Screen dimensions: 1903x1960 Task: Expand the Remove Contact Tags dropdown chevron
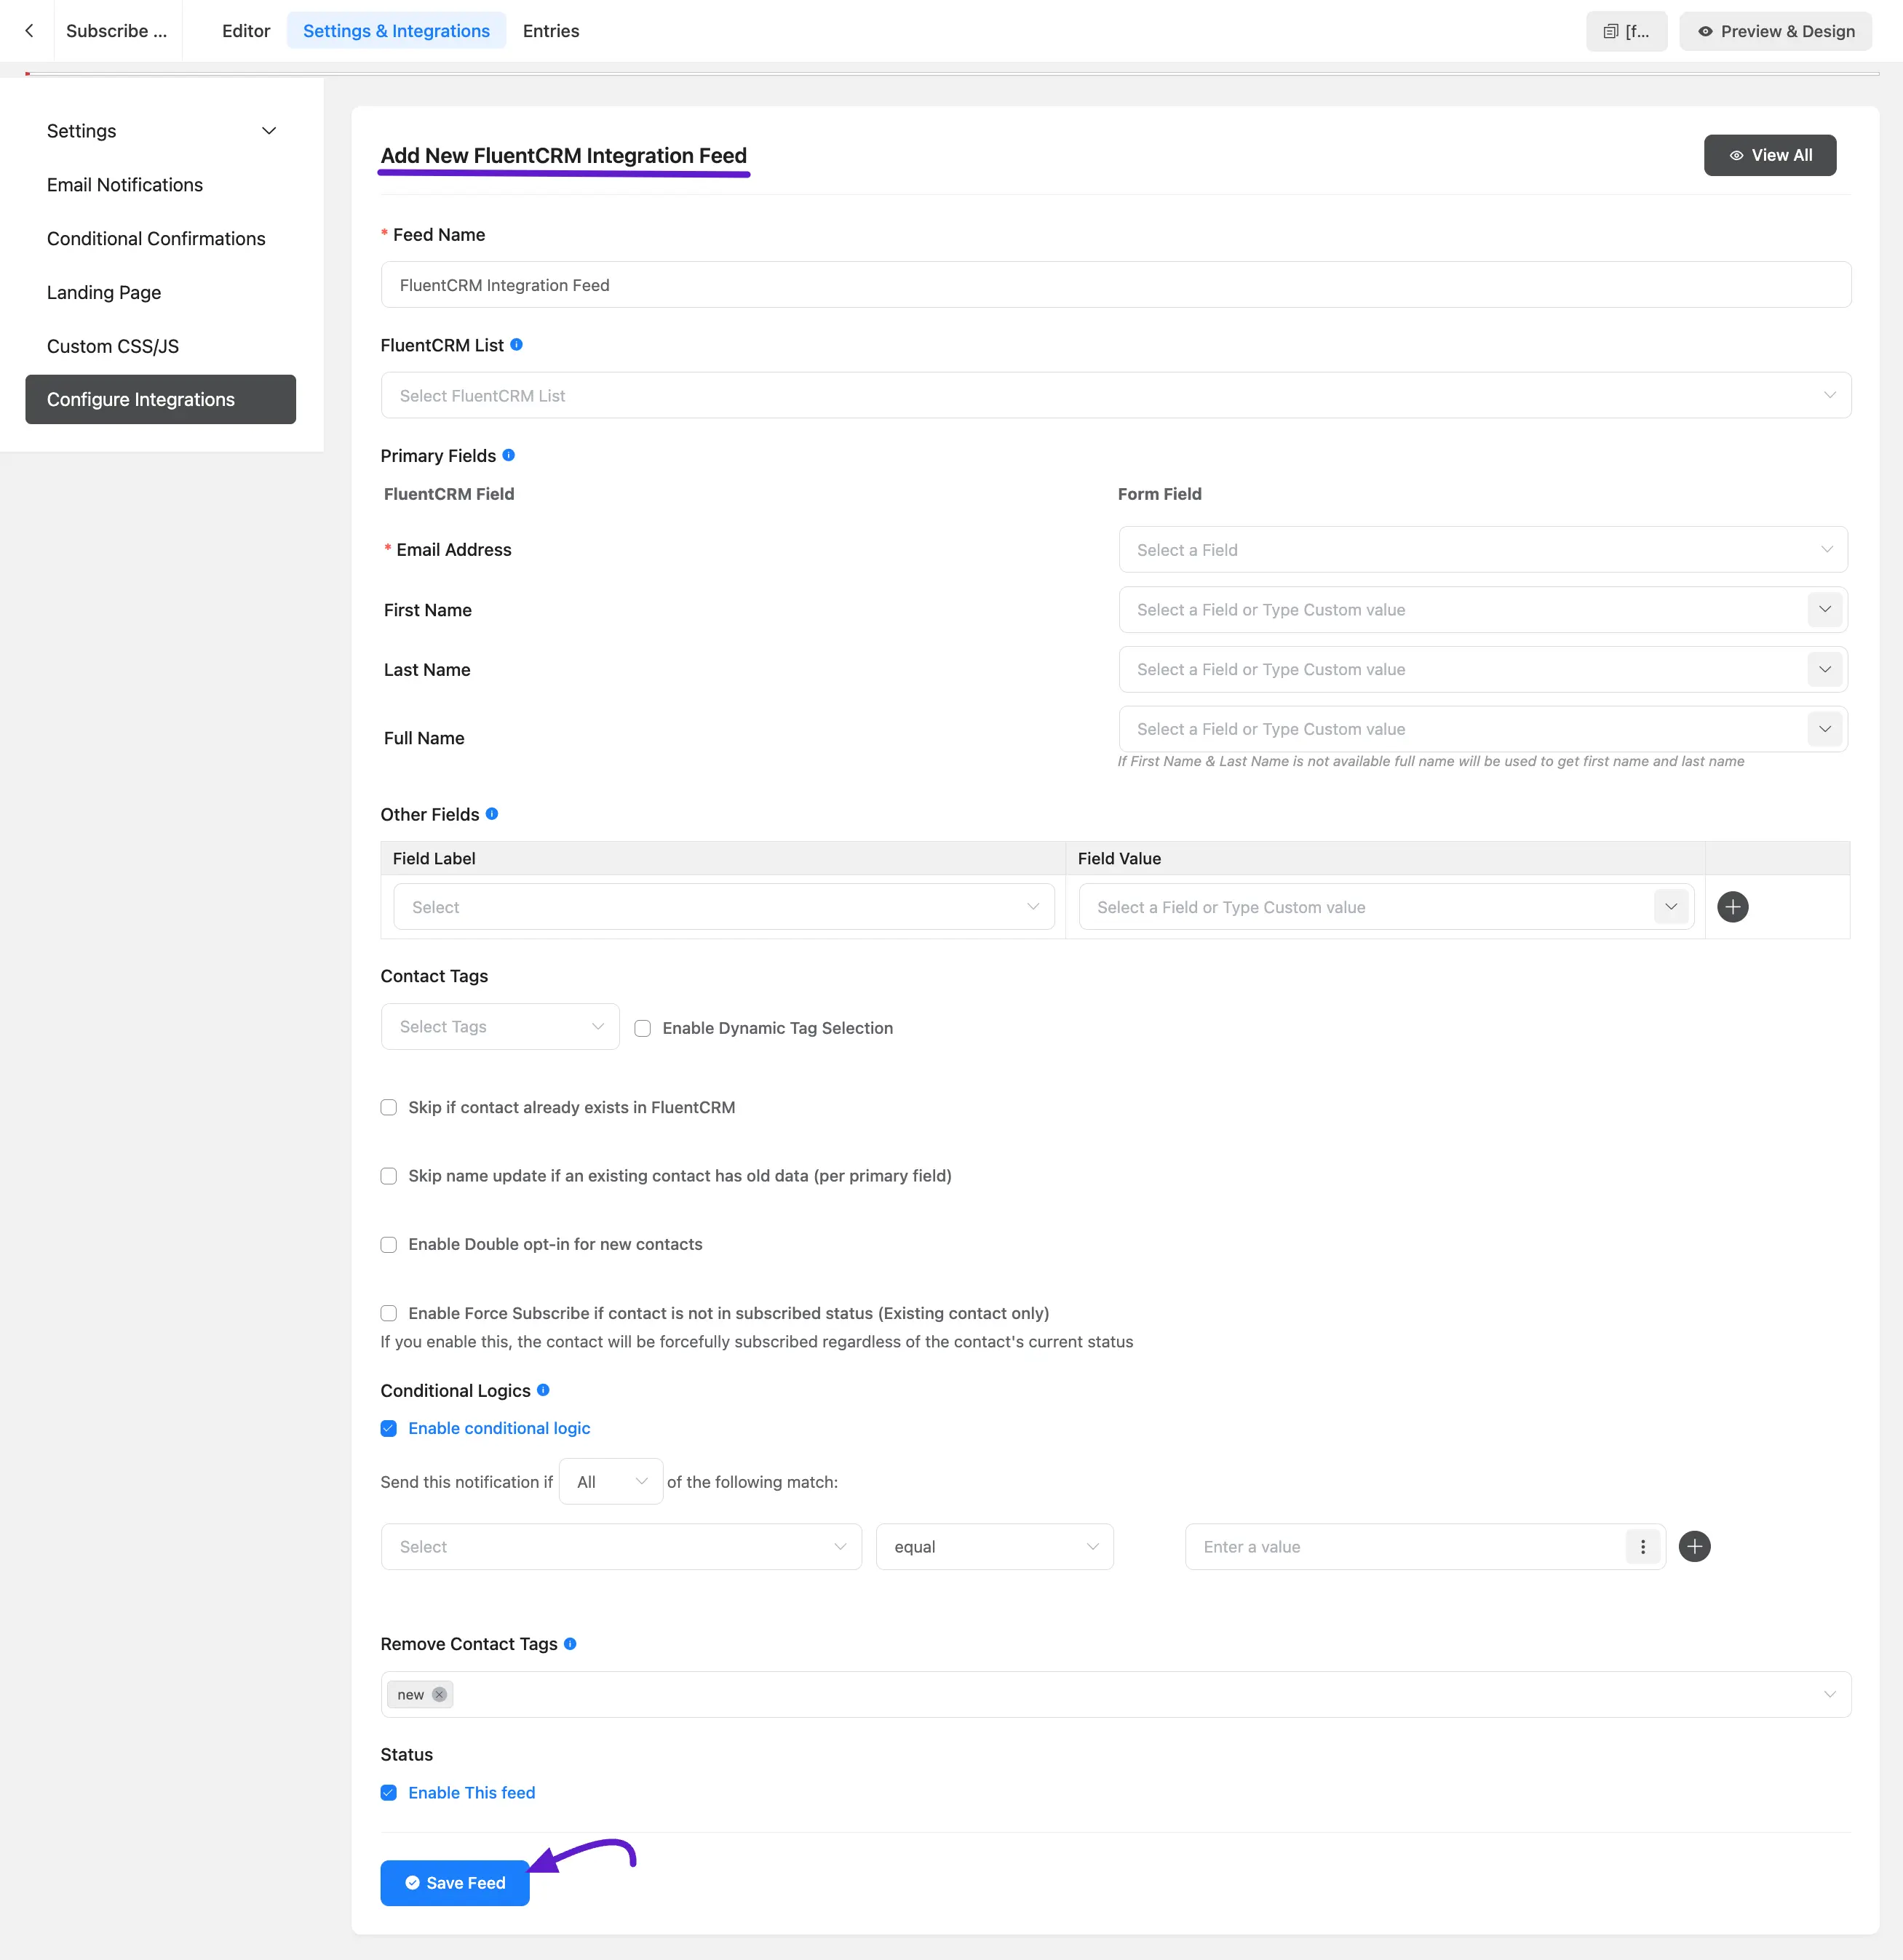(1829, 1695)
